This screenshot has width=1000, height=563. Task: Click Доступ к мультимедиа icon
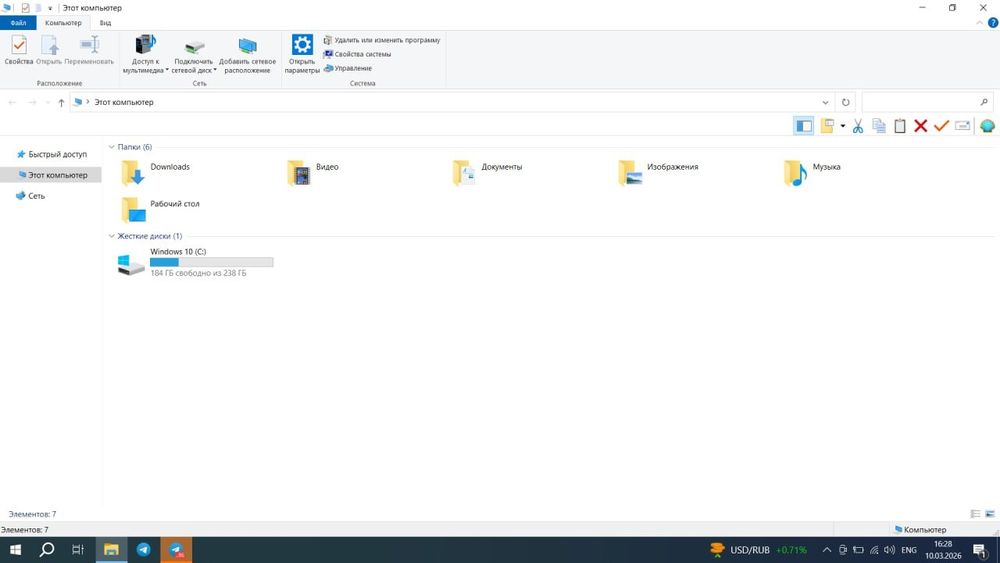point(145,45)
